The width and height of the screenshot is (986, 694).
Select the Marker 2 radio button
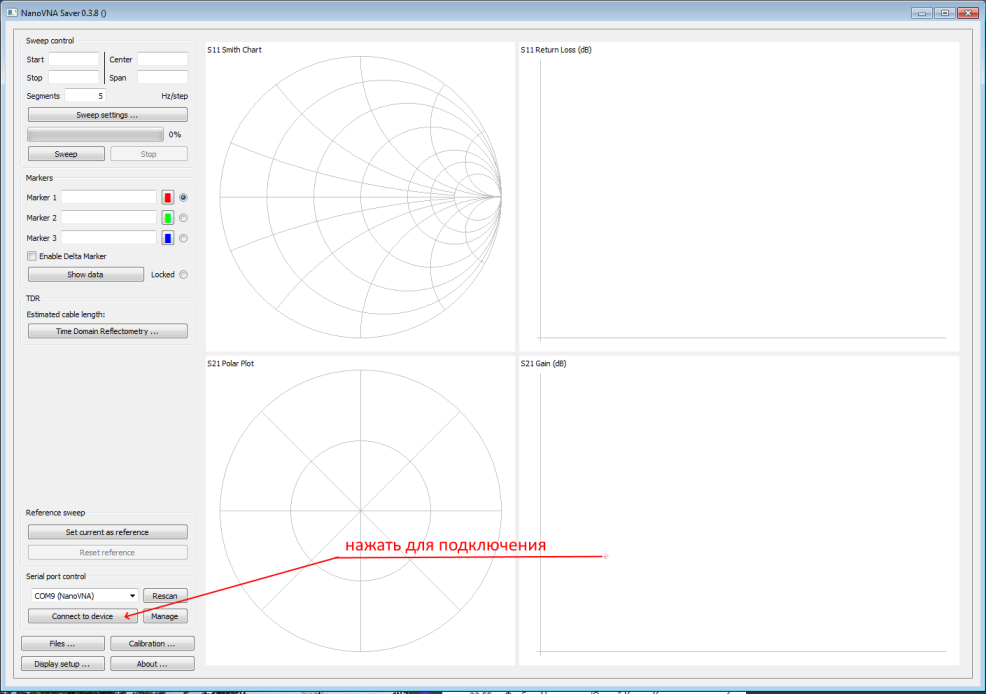tap(184, 218)
